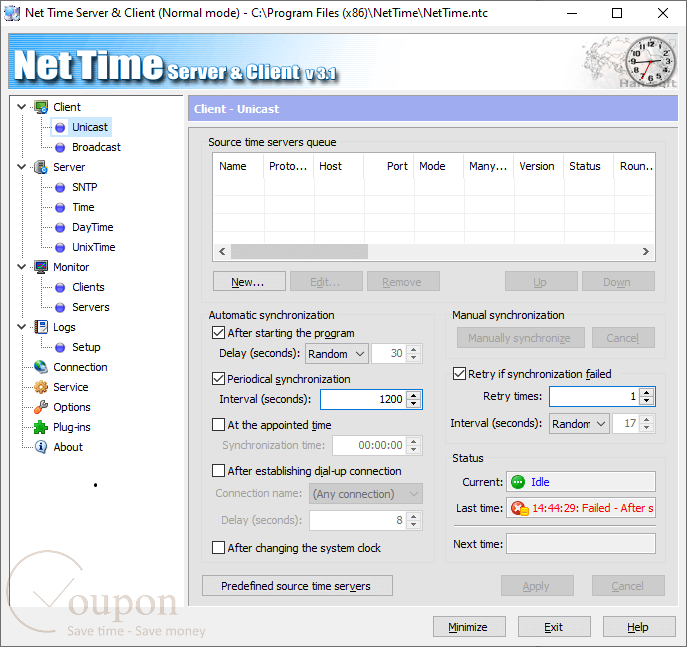Click Predefined source time servers button
Viewport: 687px width, 647px height.
(297, 586)
